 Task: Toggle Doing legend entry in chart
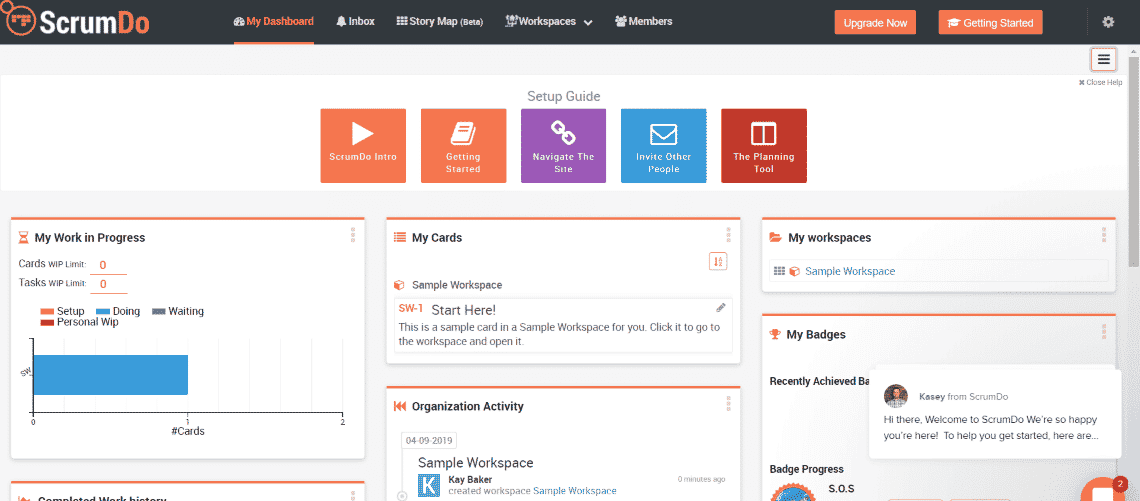118,311
